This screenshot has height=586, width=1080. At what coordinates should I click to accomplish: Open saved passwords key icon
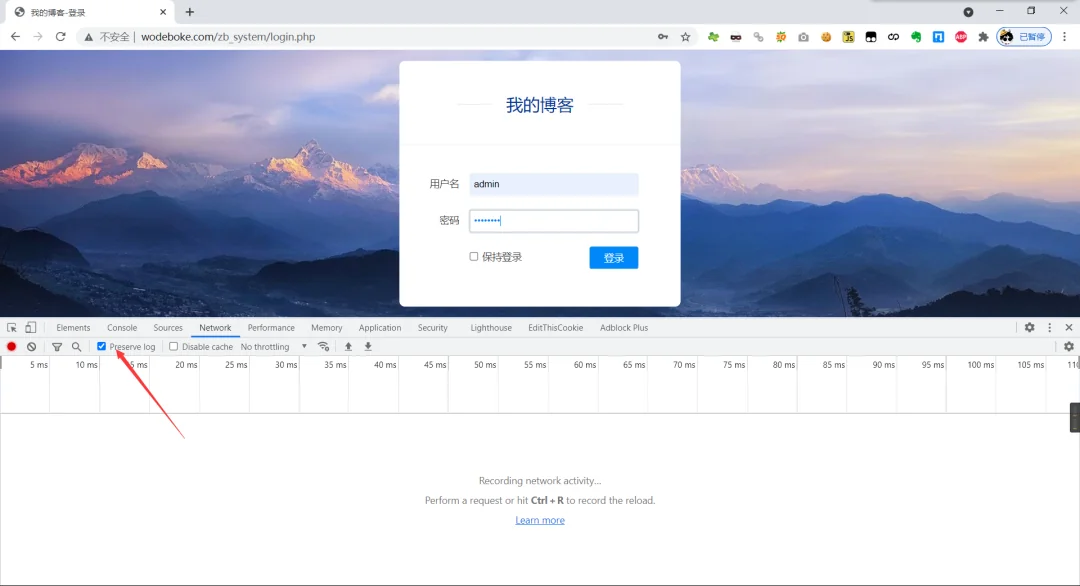point(663,36)
